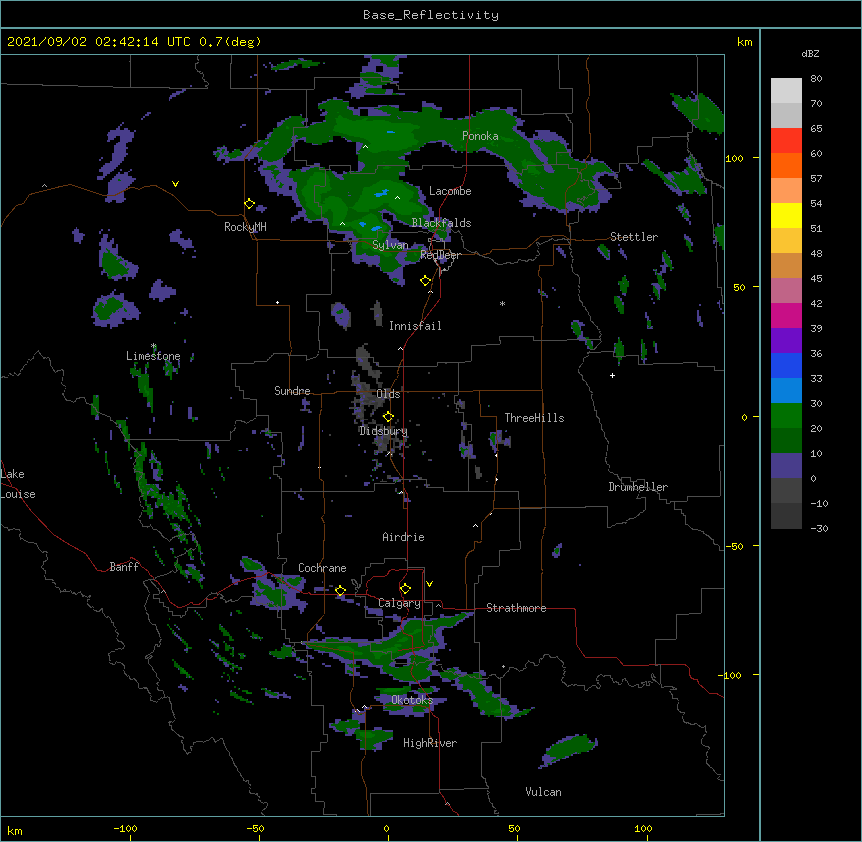
Task: Click the Ponoka city label
Action: [x=480, y=136]
